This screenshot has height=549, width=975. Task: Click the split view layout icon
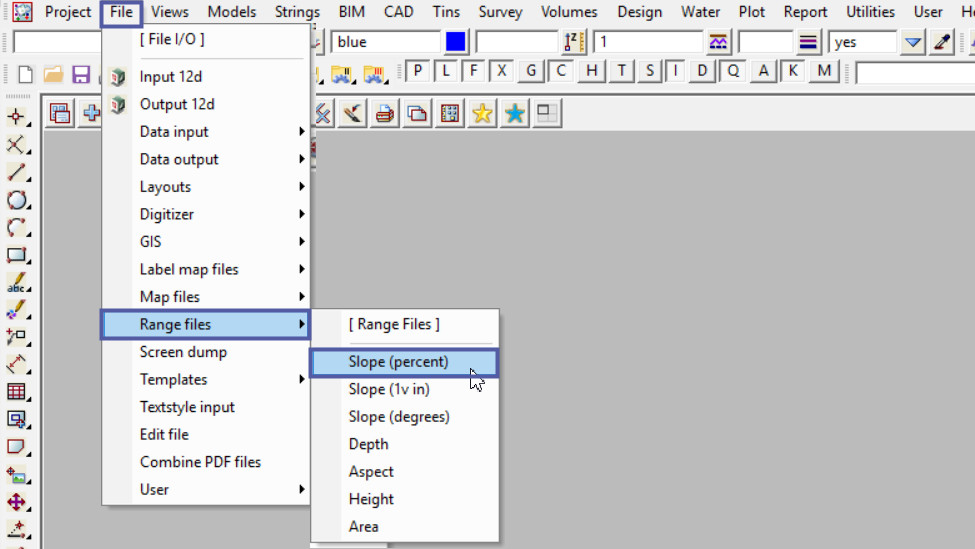(x=547, y=113)
